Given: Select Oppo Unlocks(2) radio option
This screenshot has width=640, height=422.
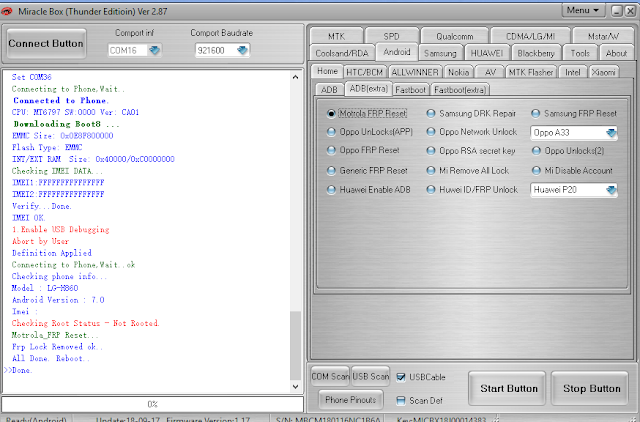Looking at the screenshot, I should tap(536, 151).
